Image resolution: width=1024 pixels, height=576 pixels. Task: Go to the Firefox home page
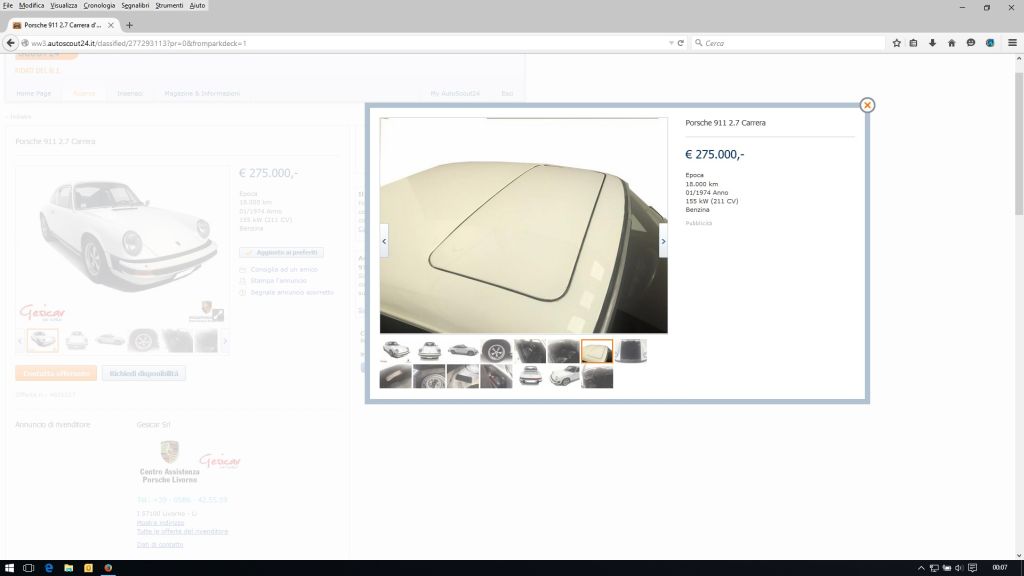tap(952, 43)
